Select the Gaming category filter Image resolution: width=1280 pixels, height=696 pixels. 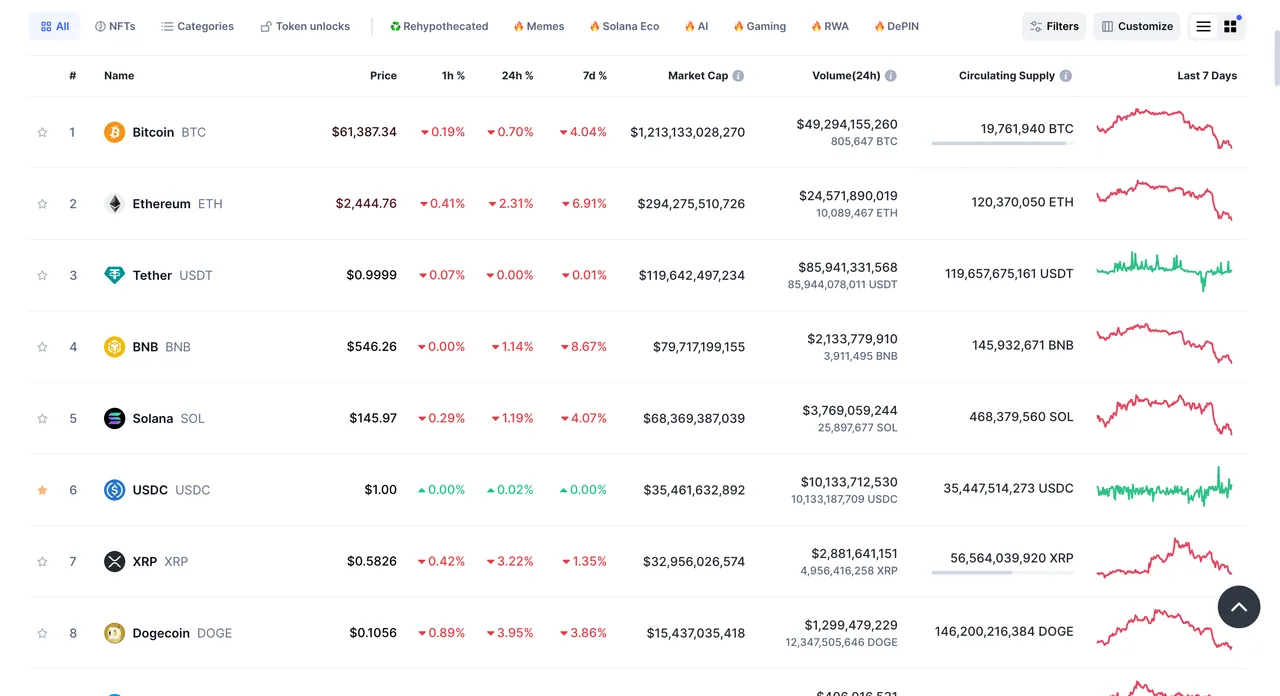tap(759, 26)
